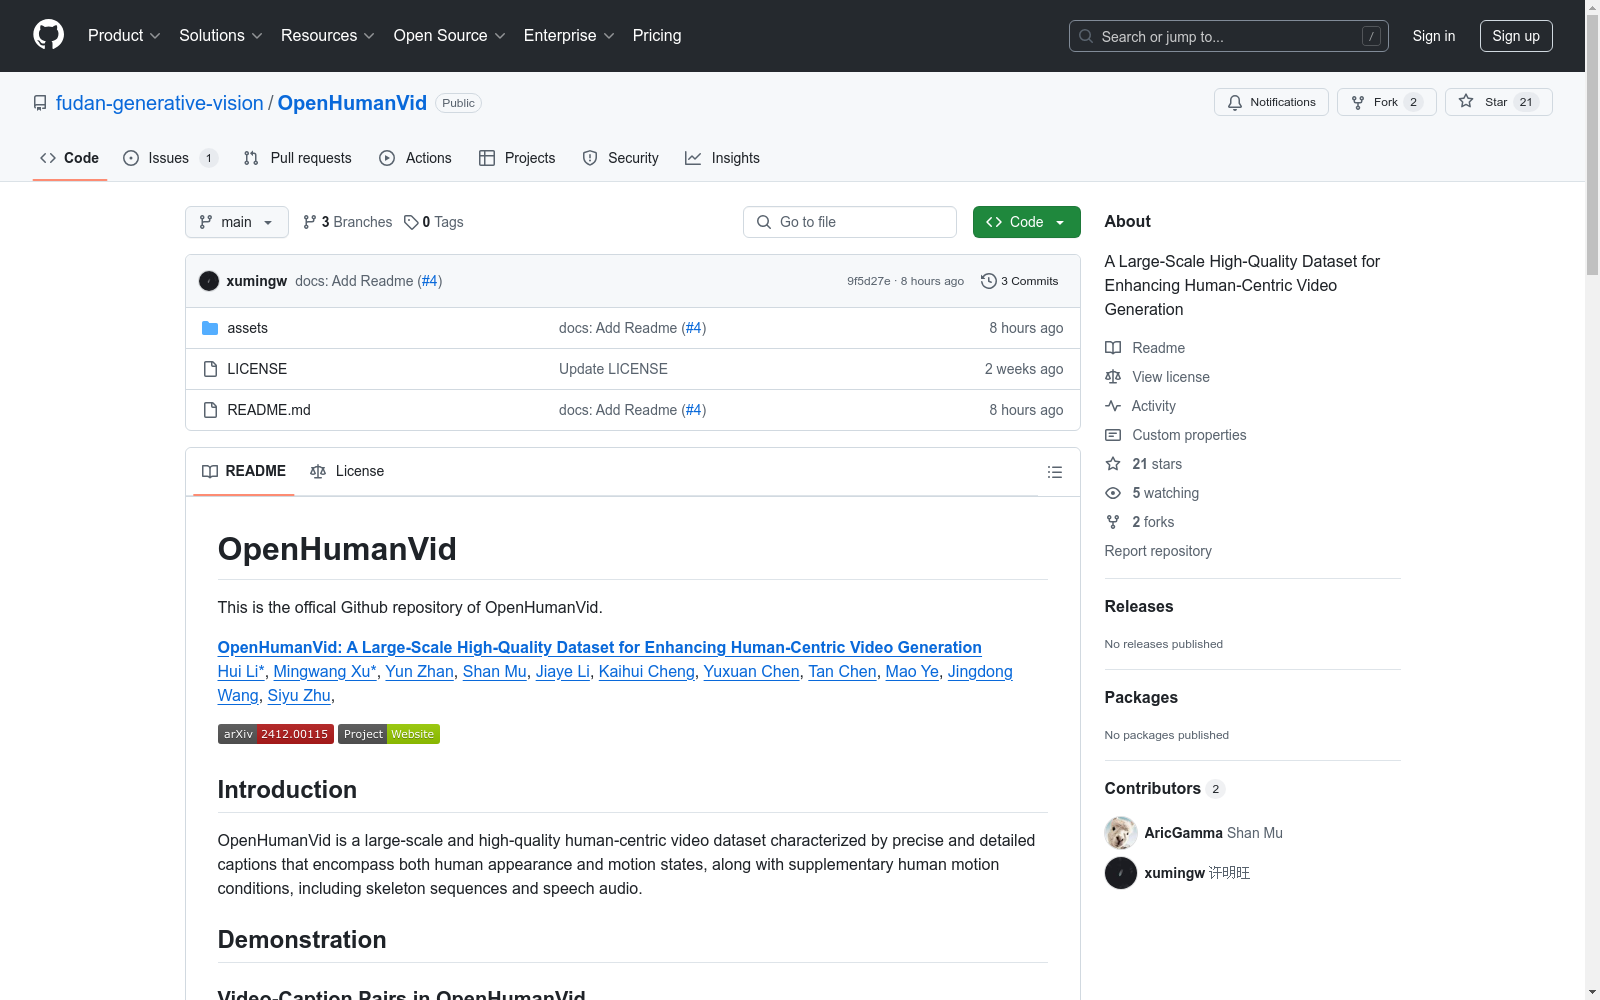Open the Update LICENSE commit message
The width and height of the screenshot is (1600, 1000).
[x=613, y=369]
